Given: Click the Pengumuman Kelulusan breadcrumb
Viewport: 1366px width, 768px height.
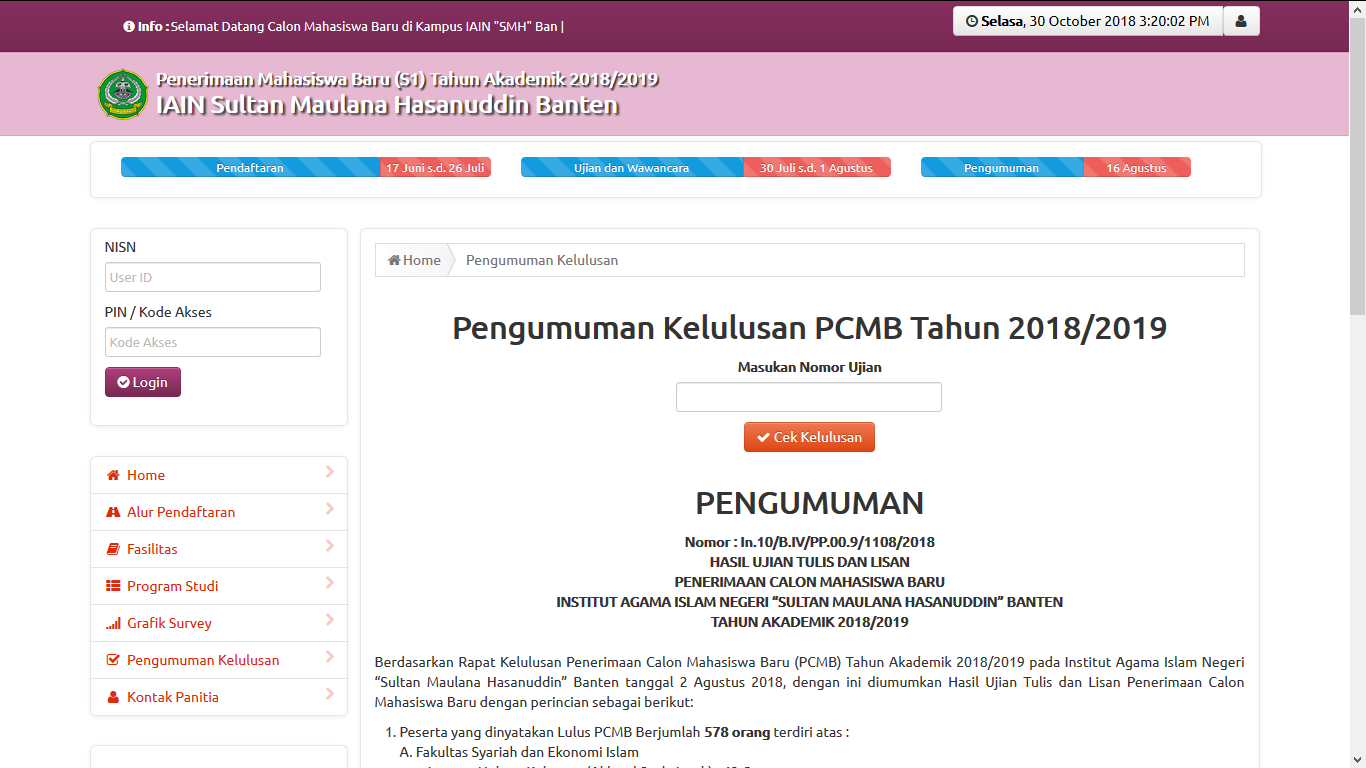Looking at the screenshot, I should (x=542, y=260).
